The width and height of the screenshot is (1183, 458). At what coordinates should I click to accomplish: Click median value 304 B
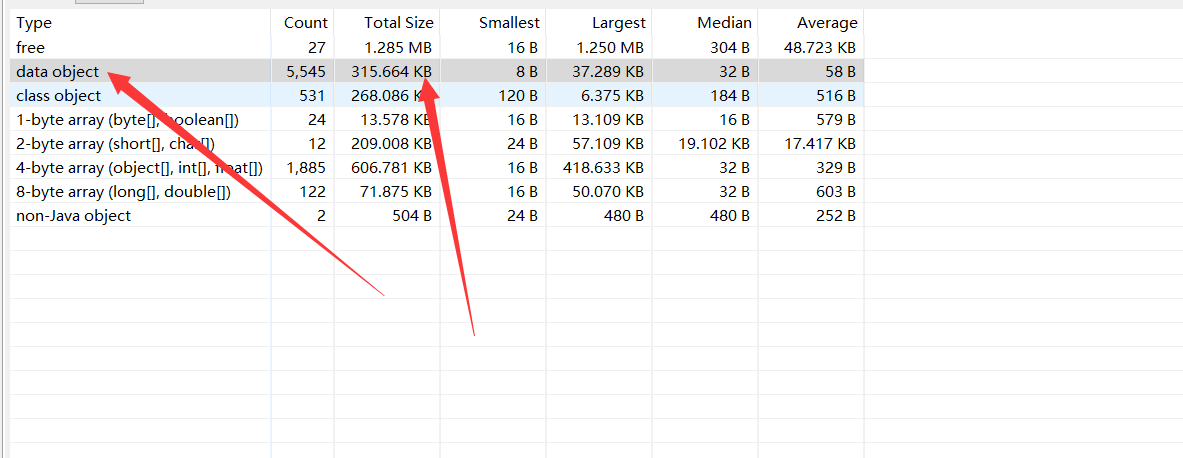729,48
